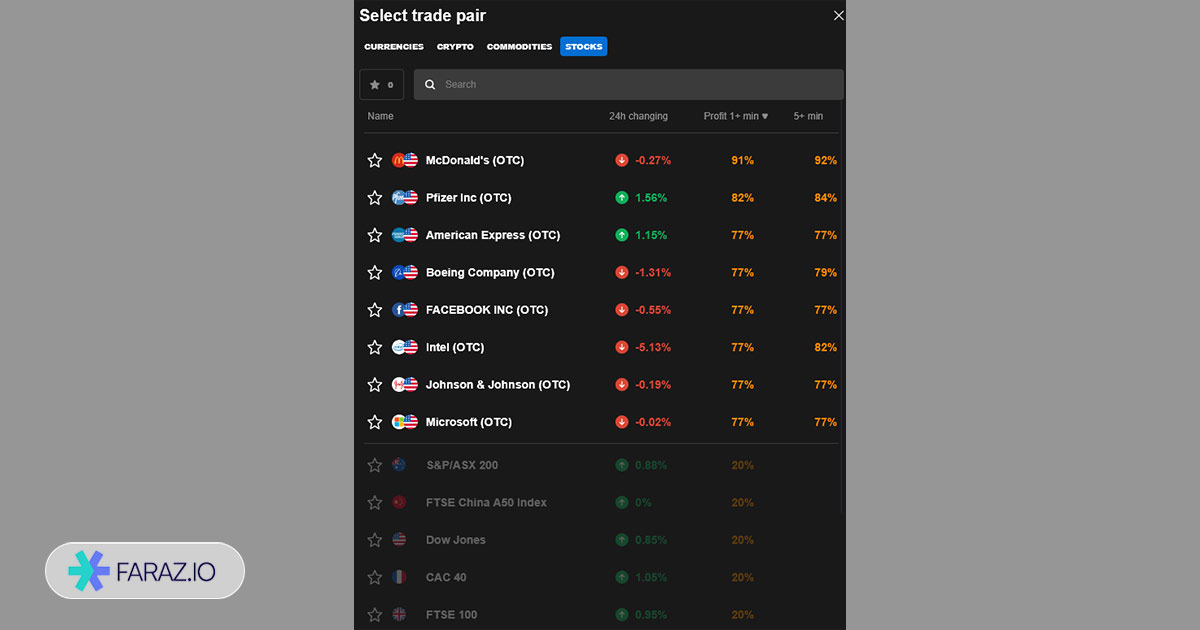Open the favorites star filter button
The width and height of the screenshot is (1200, 630).
click(382, 85)
